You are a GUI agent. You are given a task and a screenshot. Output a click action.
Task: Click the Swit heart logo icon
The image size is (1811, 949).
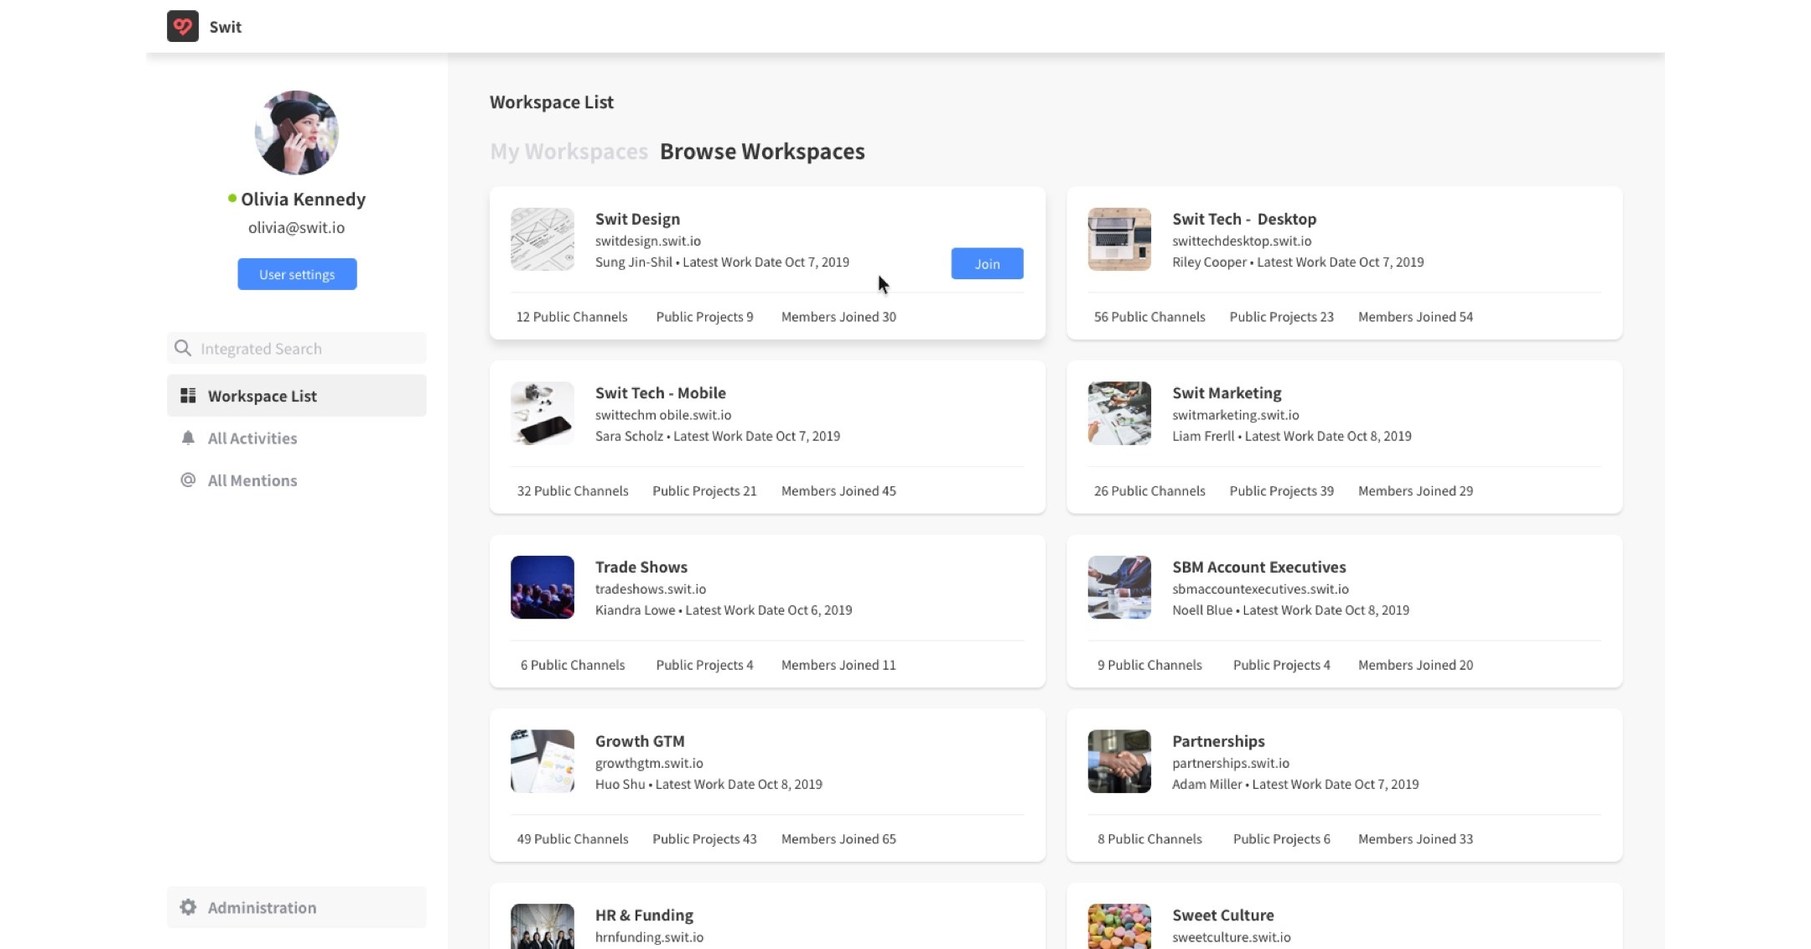182,27
